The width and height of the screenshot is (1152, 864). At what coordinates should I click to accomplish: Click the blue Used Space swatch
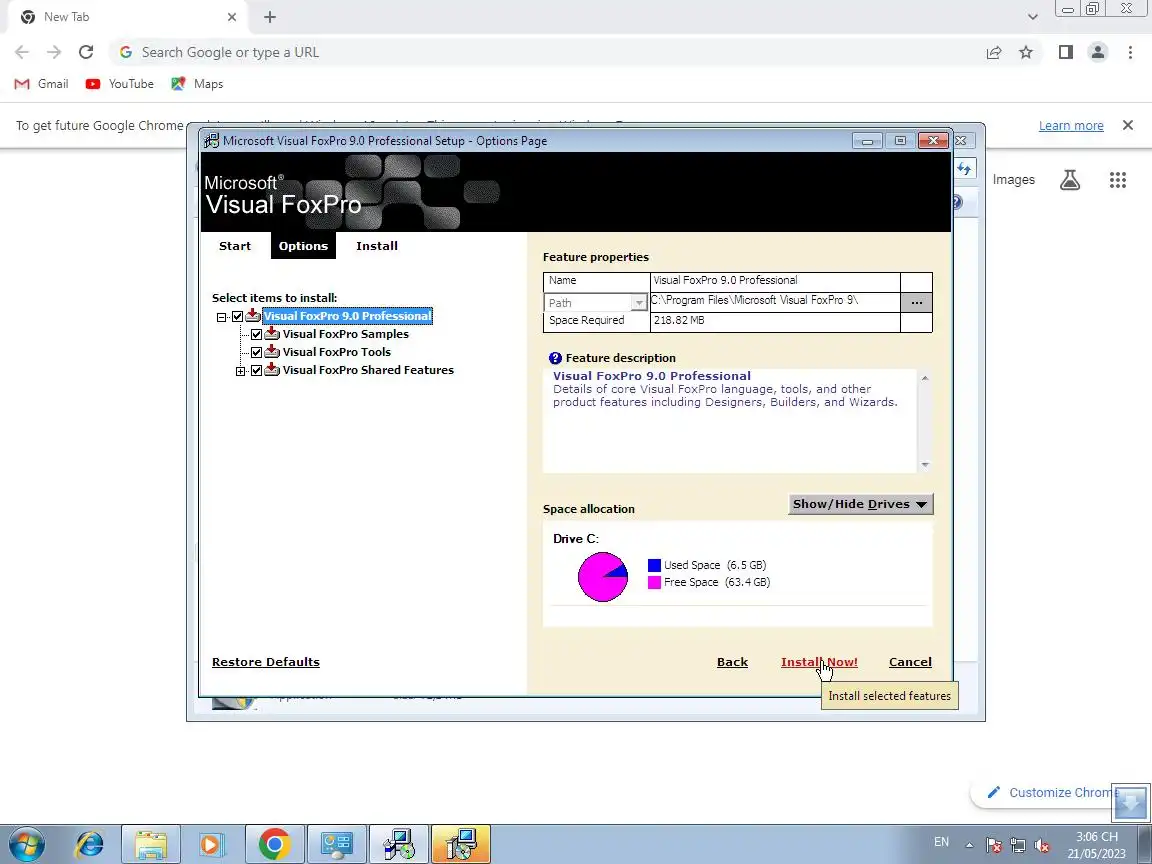click(654, 565)
